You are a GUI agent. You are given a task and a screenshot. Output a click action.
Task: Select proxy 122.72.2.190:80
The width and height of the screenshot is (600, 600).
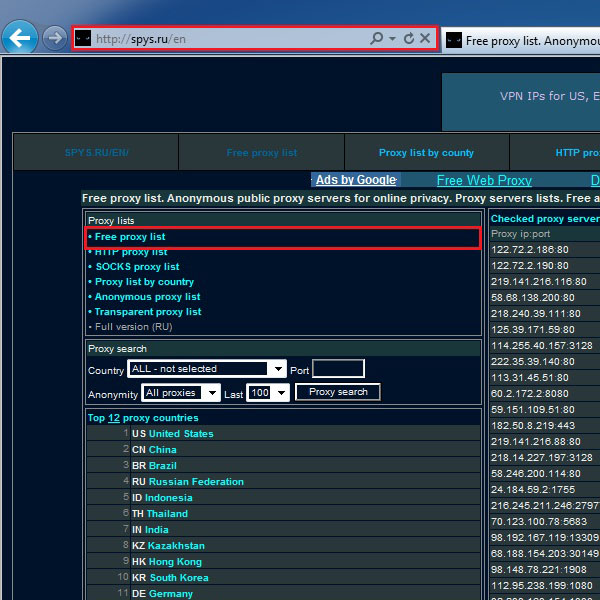(530, 266)
